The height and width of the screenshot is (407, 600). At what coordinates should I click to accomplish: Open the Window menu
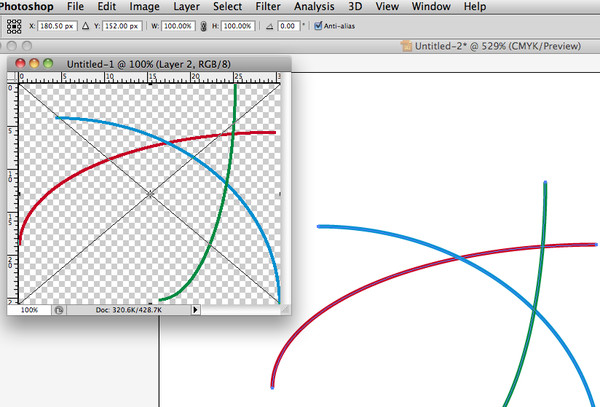coord(431,7)
